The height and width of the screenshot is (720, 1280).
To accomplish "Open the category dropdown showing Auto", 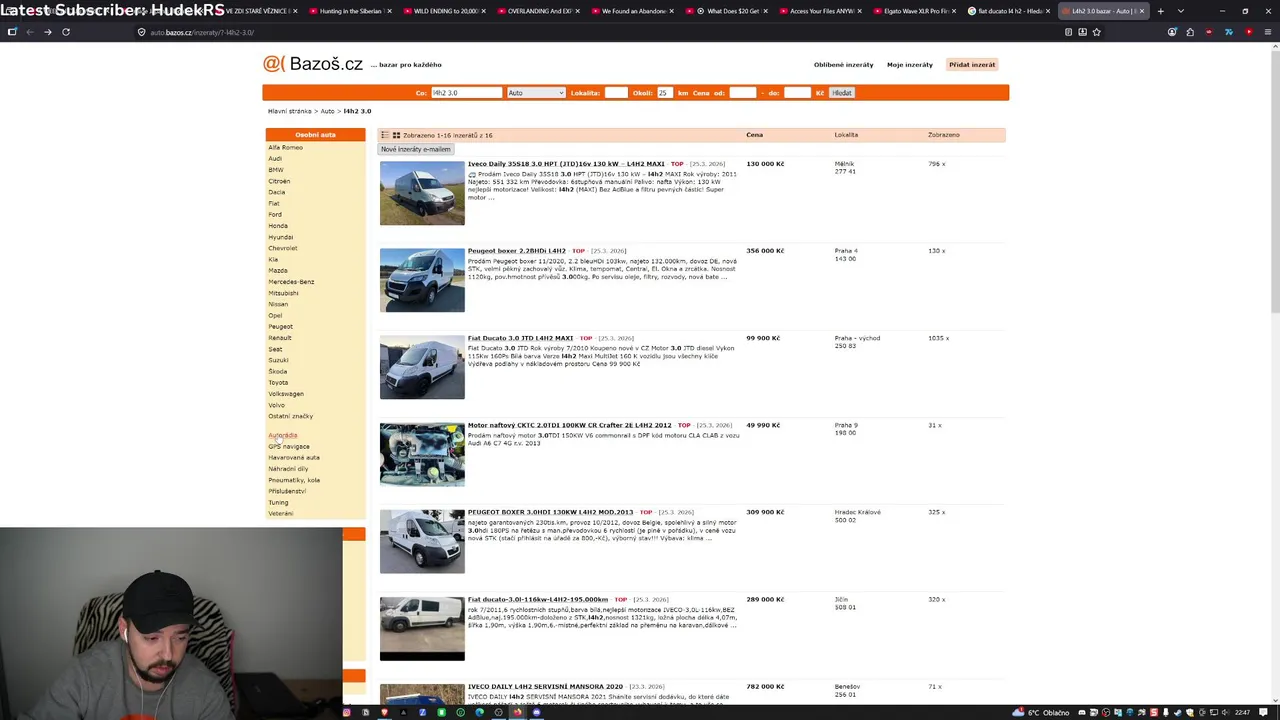I will pos(536,93).
